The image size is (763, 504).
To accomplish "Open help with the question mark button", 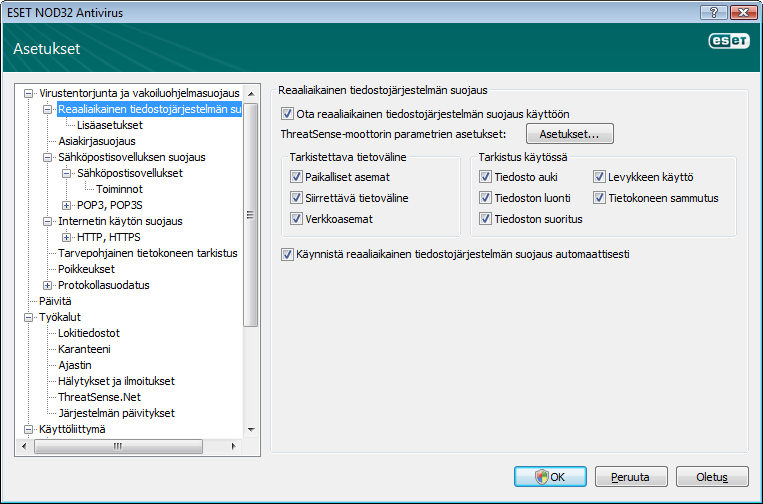I will pyautogui.click(x=714, y=12).
